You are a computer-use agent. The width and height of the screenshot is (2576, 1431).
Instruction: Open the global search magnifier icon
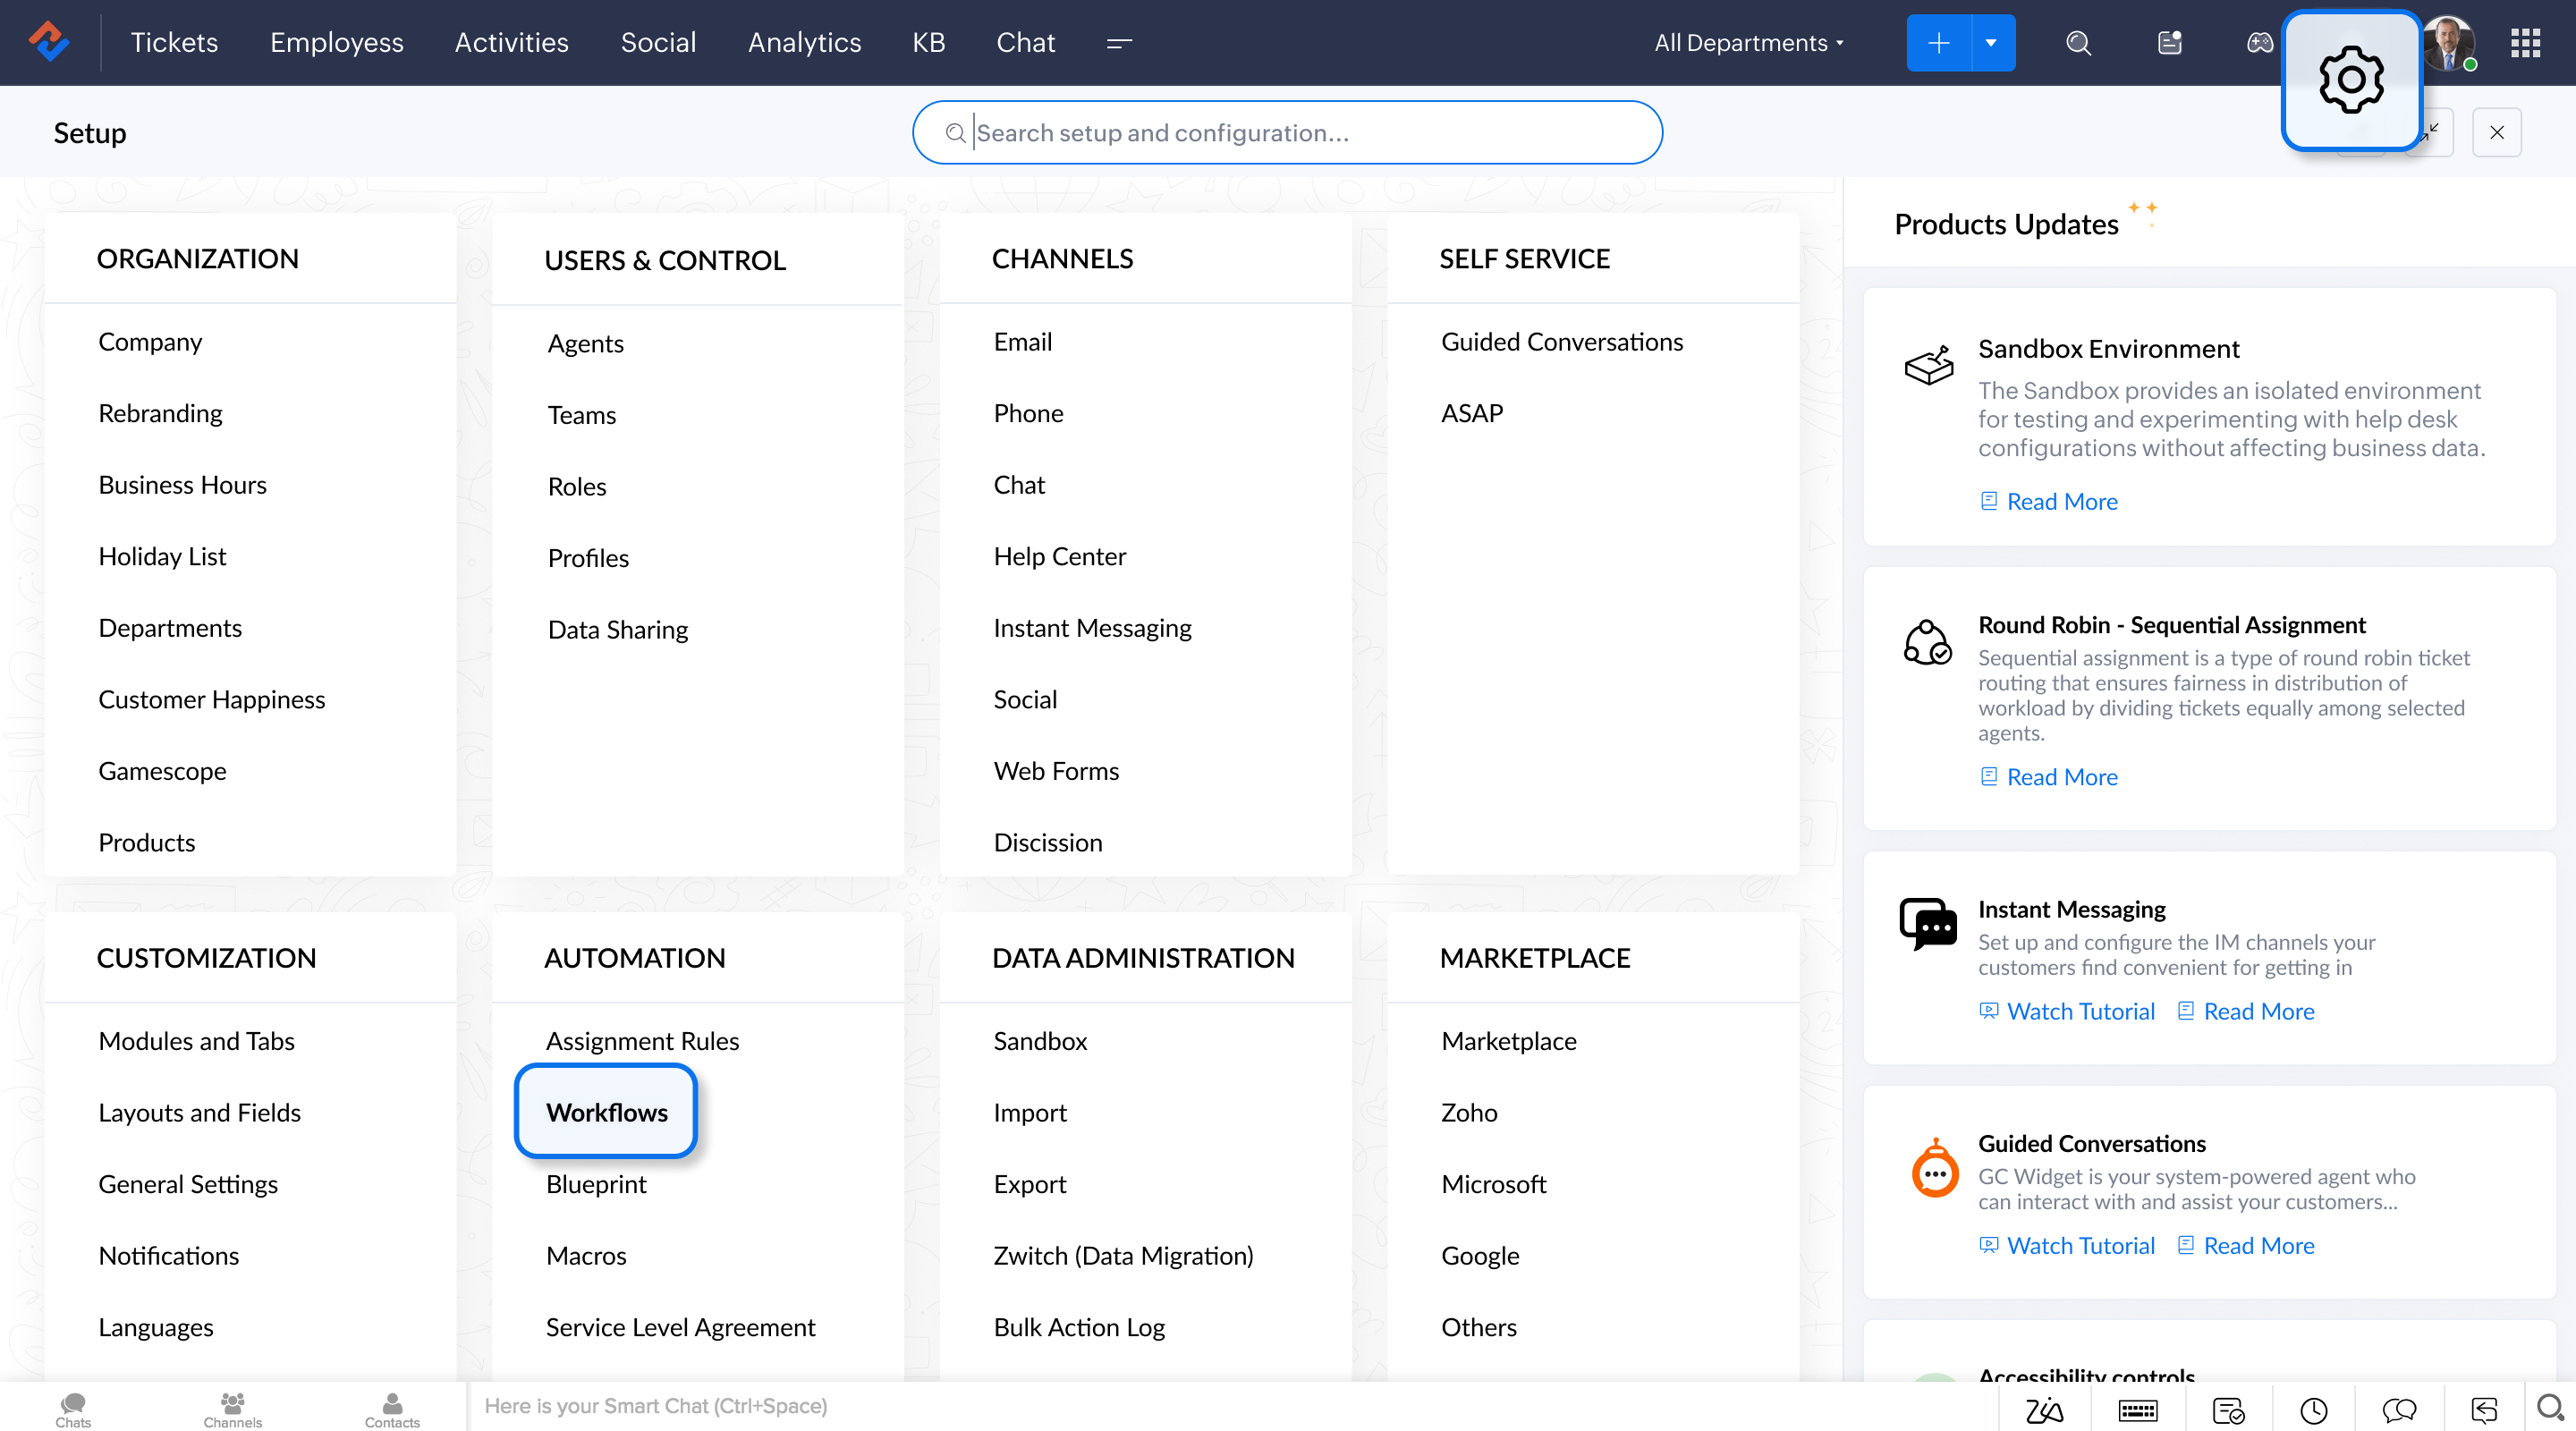[2078, 43]
